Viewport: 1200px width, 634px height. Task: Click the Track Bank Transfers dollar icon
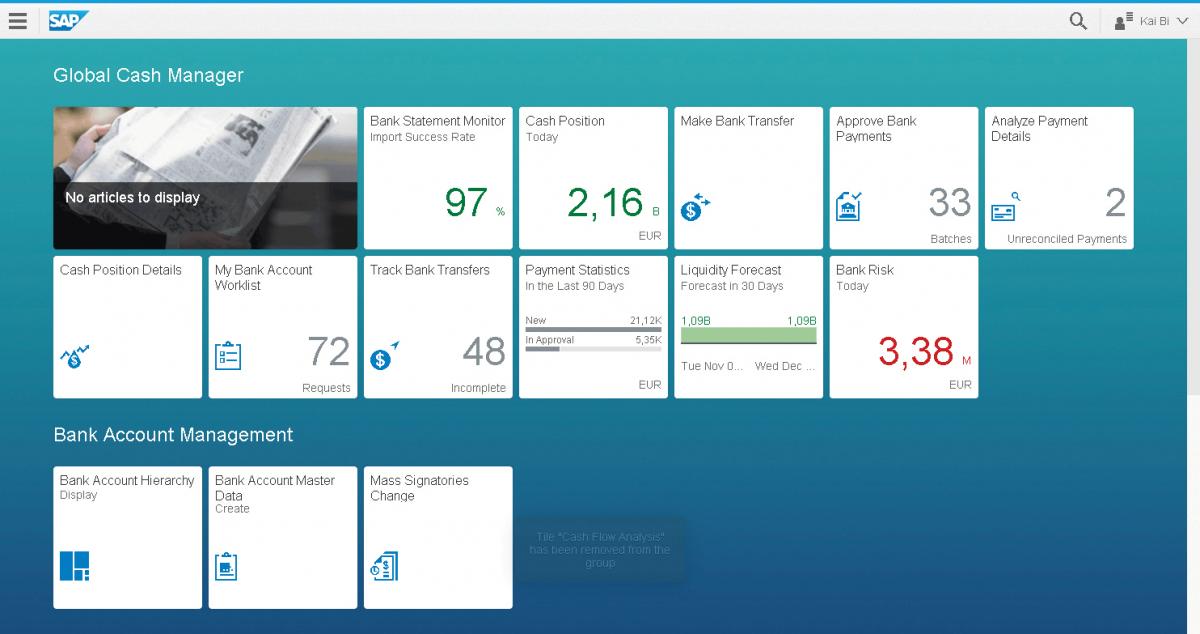(x=384, y=356)
